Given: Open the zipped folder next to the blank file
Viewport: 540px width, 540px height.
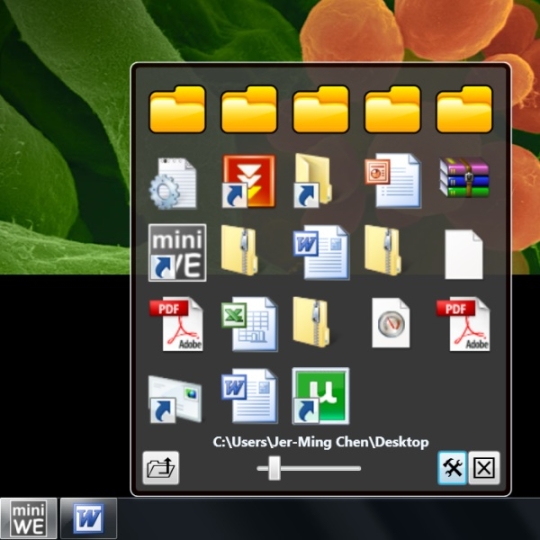Looking at the screenshot, I should 383,250.
